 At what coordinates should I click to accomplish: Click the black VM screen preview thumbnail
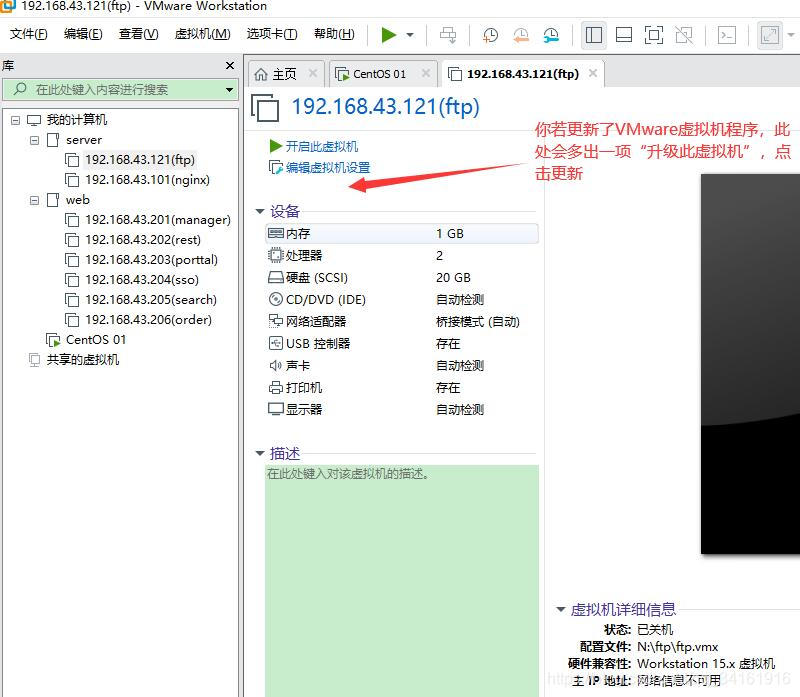tap(750, 364)
